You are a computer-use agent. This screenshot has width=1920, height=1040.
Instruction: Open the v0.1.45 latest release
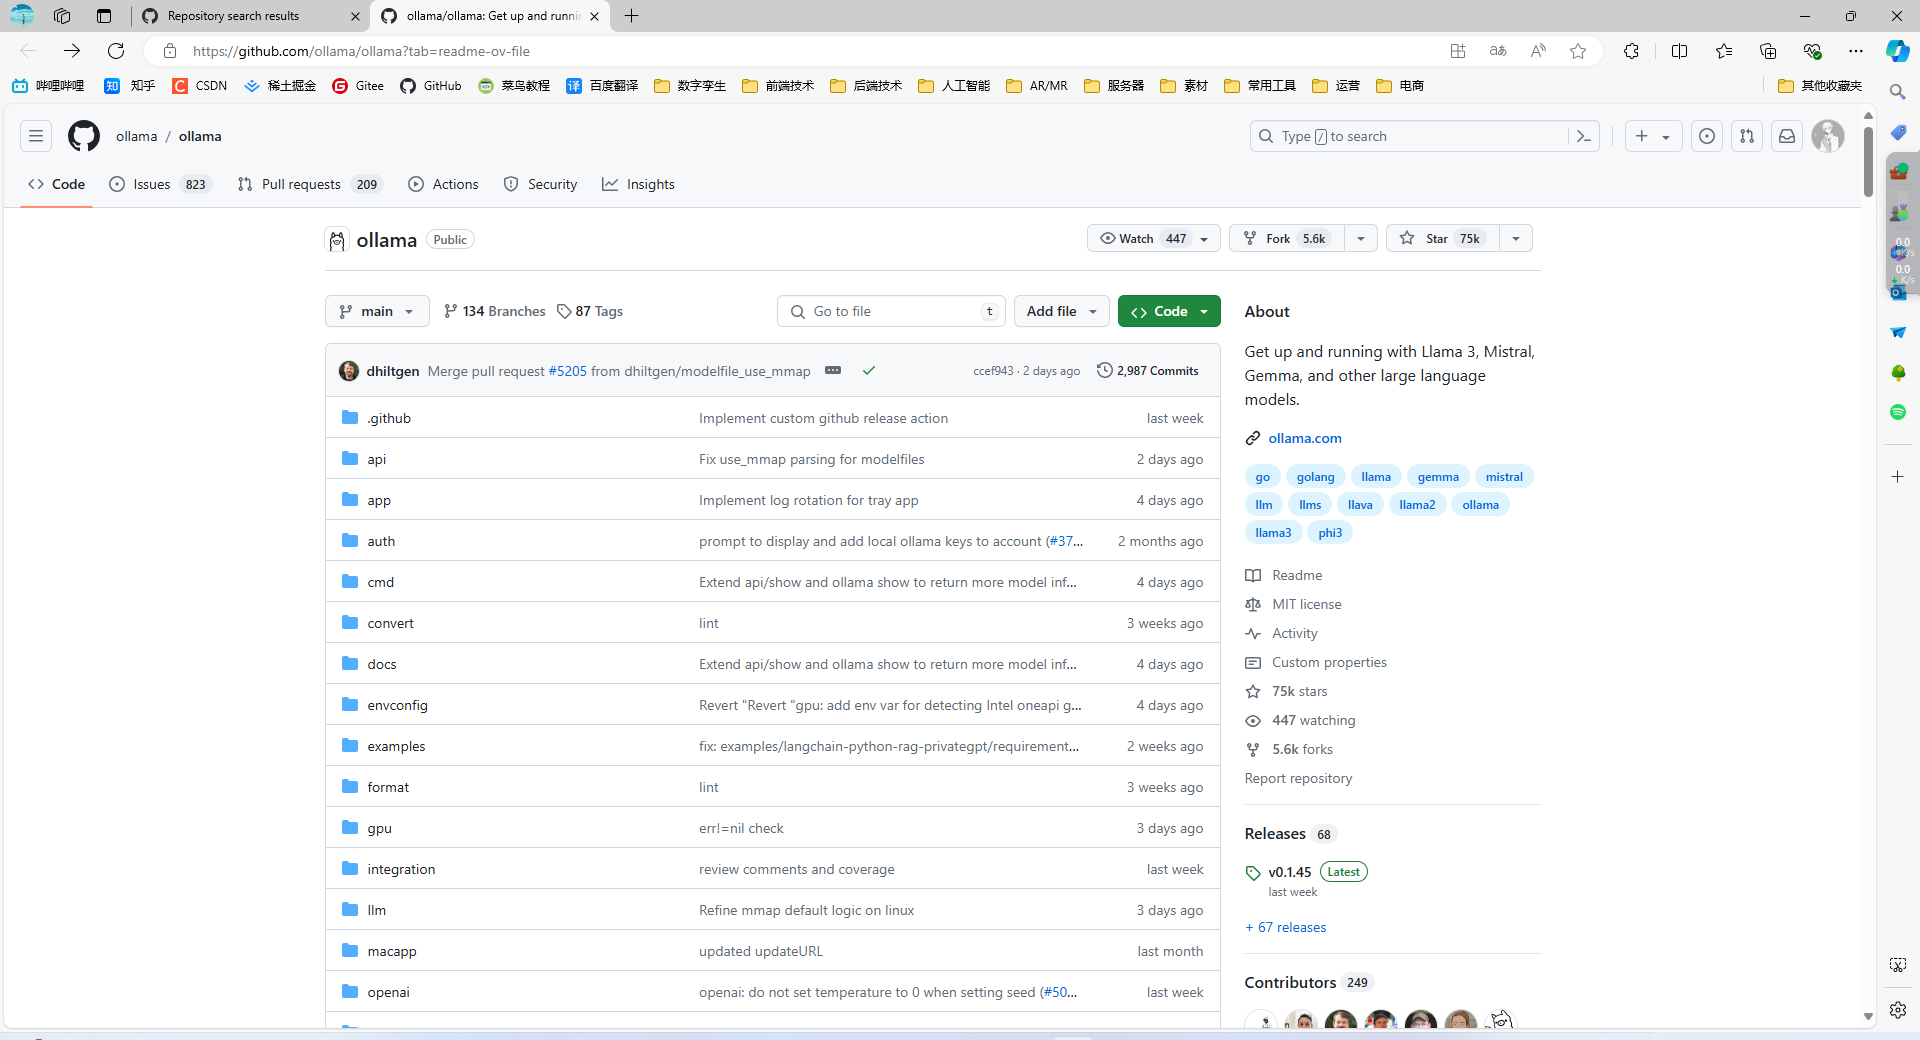click(1289, 872)
